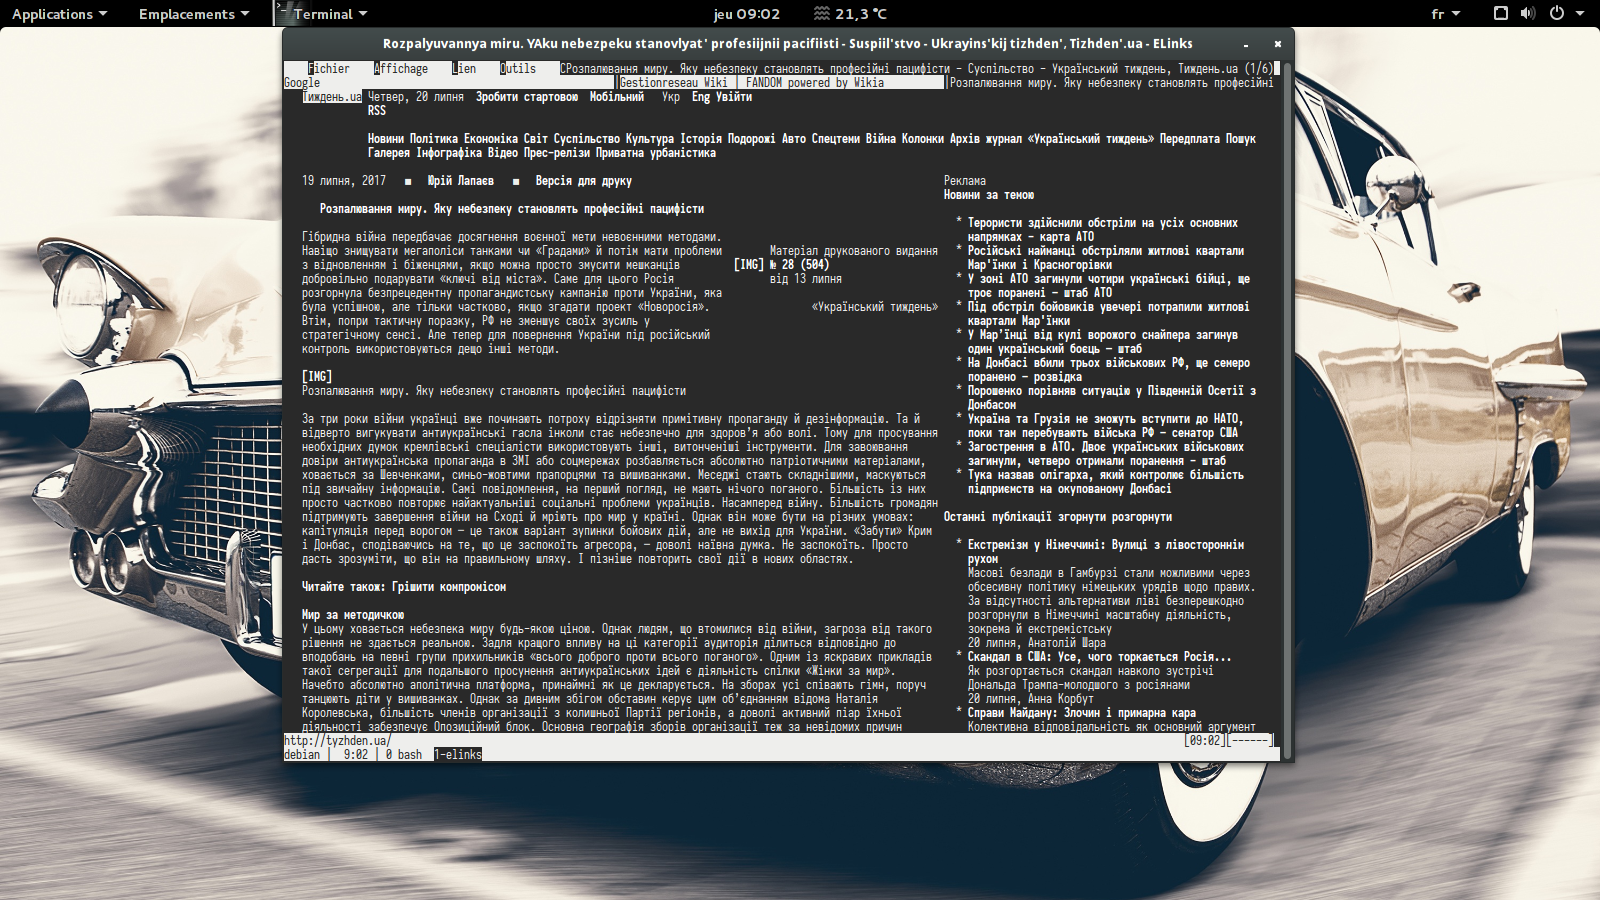The height and width of the screenshot is (900, 1600).
Task: Open the [IMG] link above the article caption
Action: point(317,377)
